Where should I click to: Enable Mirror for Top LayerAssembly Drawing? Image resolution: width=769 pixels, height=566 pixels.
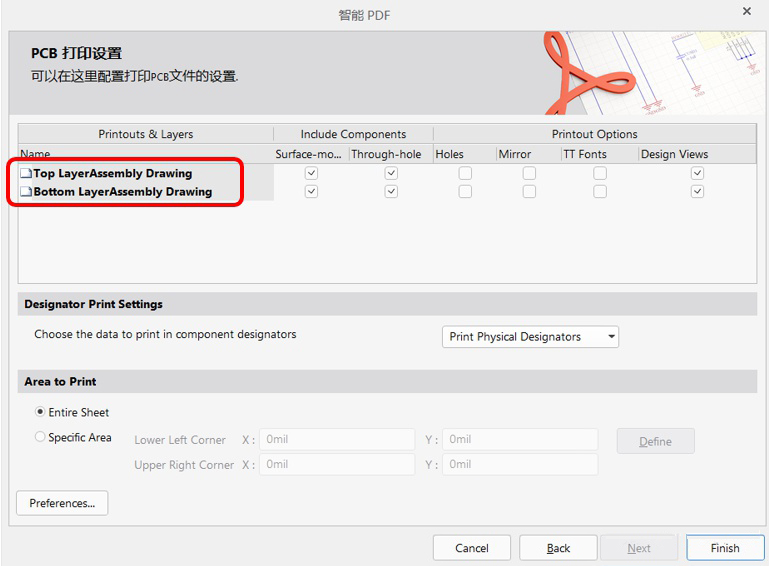pos(529,173)
